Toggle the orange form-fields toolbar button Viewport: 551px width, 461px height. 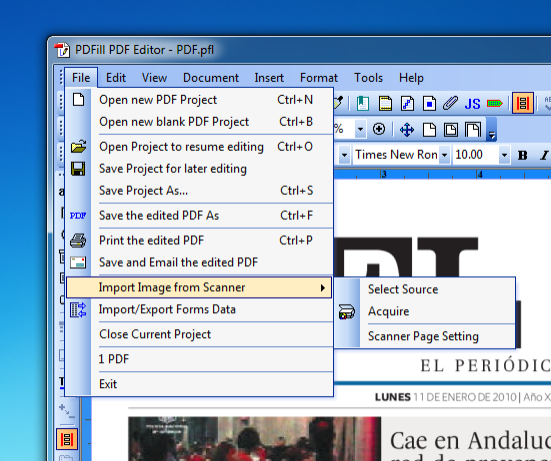pyautogui.click(x=523, y=103)
